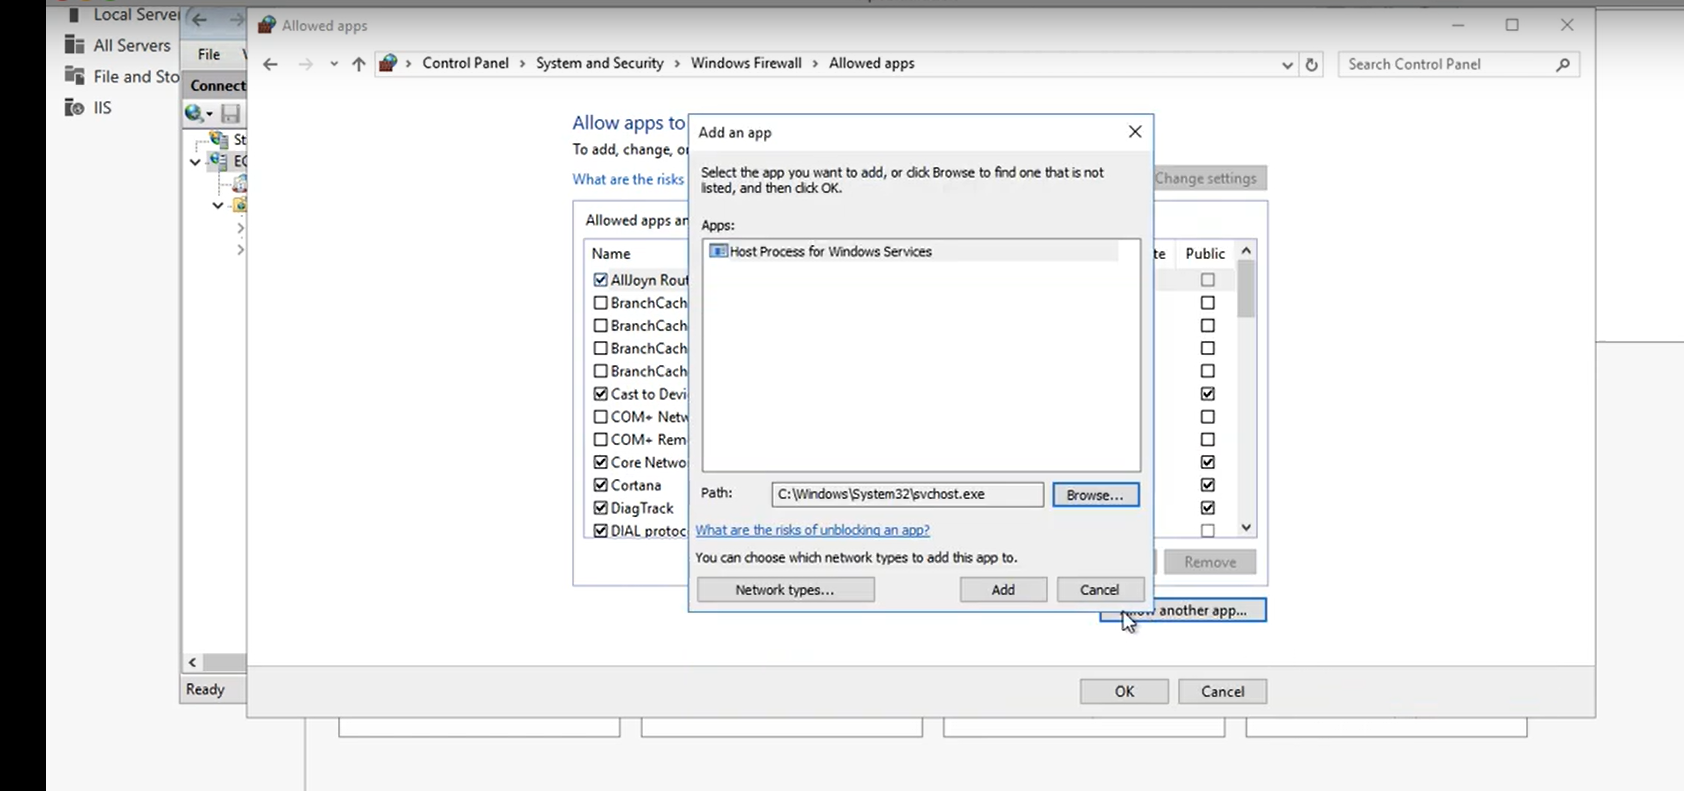Click scroll up arrow of apps list

point(1246,251)
